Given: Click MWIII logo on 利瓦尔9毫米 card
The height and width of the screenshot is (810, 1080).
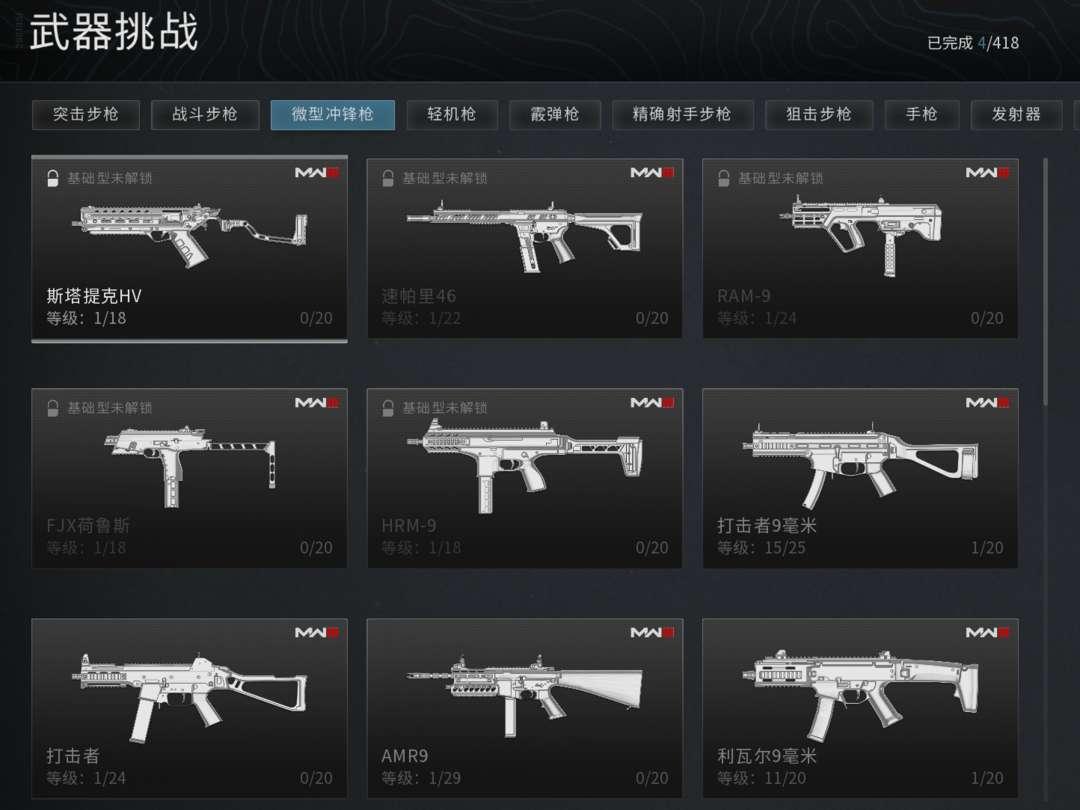Looking at the screenshot, I should (987, 632).
